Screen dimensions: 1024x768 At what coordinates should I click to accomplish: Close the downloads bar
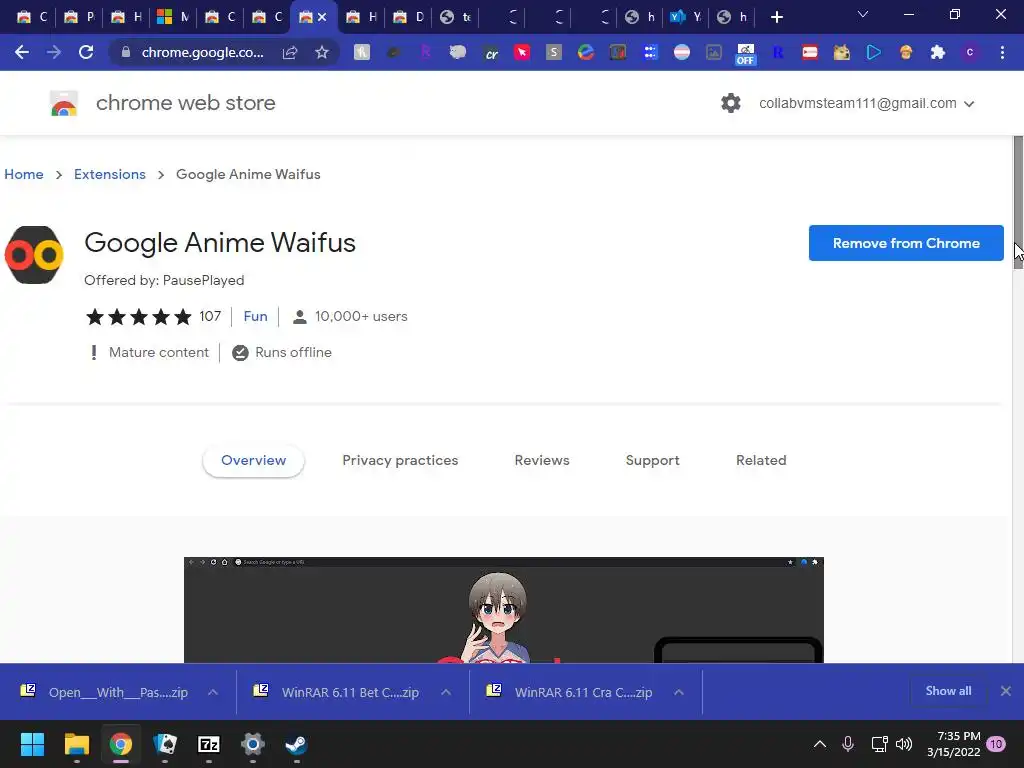click(1006, 691)
